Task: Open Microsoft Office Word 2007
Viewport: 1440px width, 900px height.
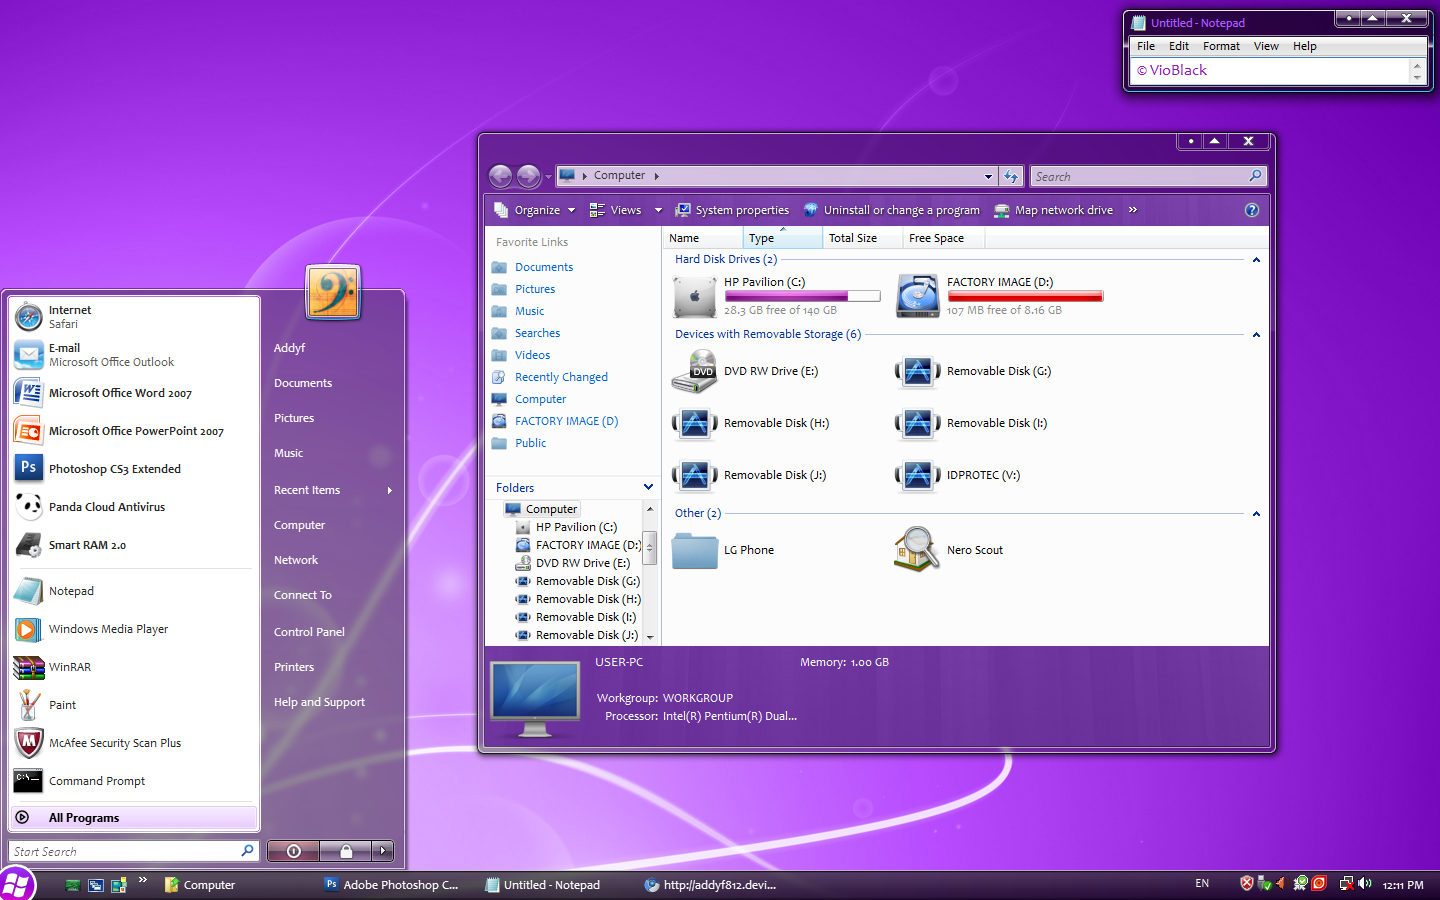Action: coord(134,393)
